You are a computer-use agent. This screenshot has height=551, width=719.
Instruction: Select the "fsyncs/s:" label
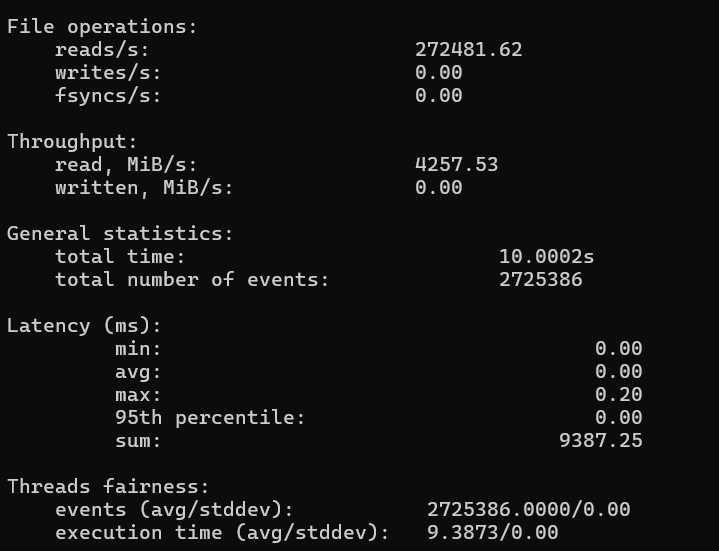[x=108, y=96]
